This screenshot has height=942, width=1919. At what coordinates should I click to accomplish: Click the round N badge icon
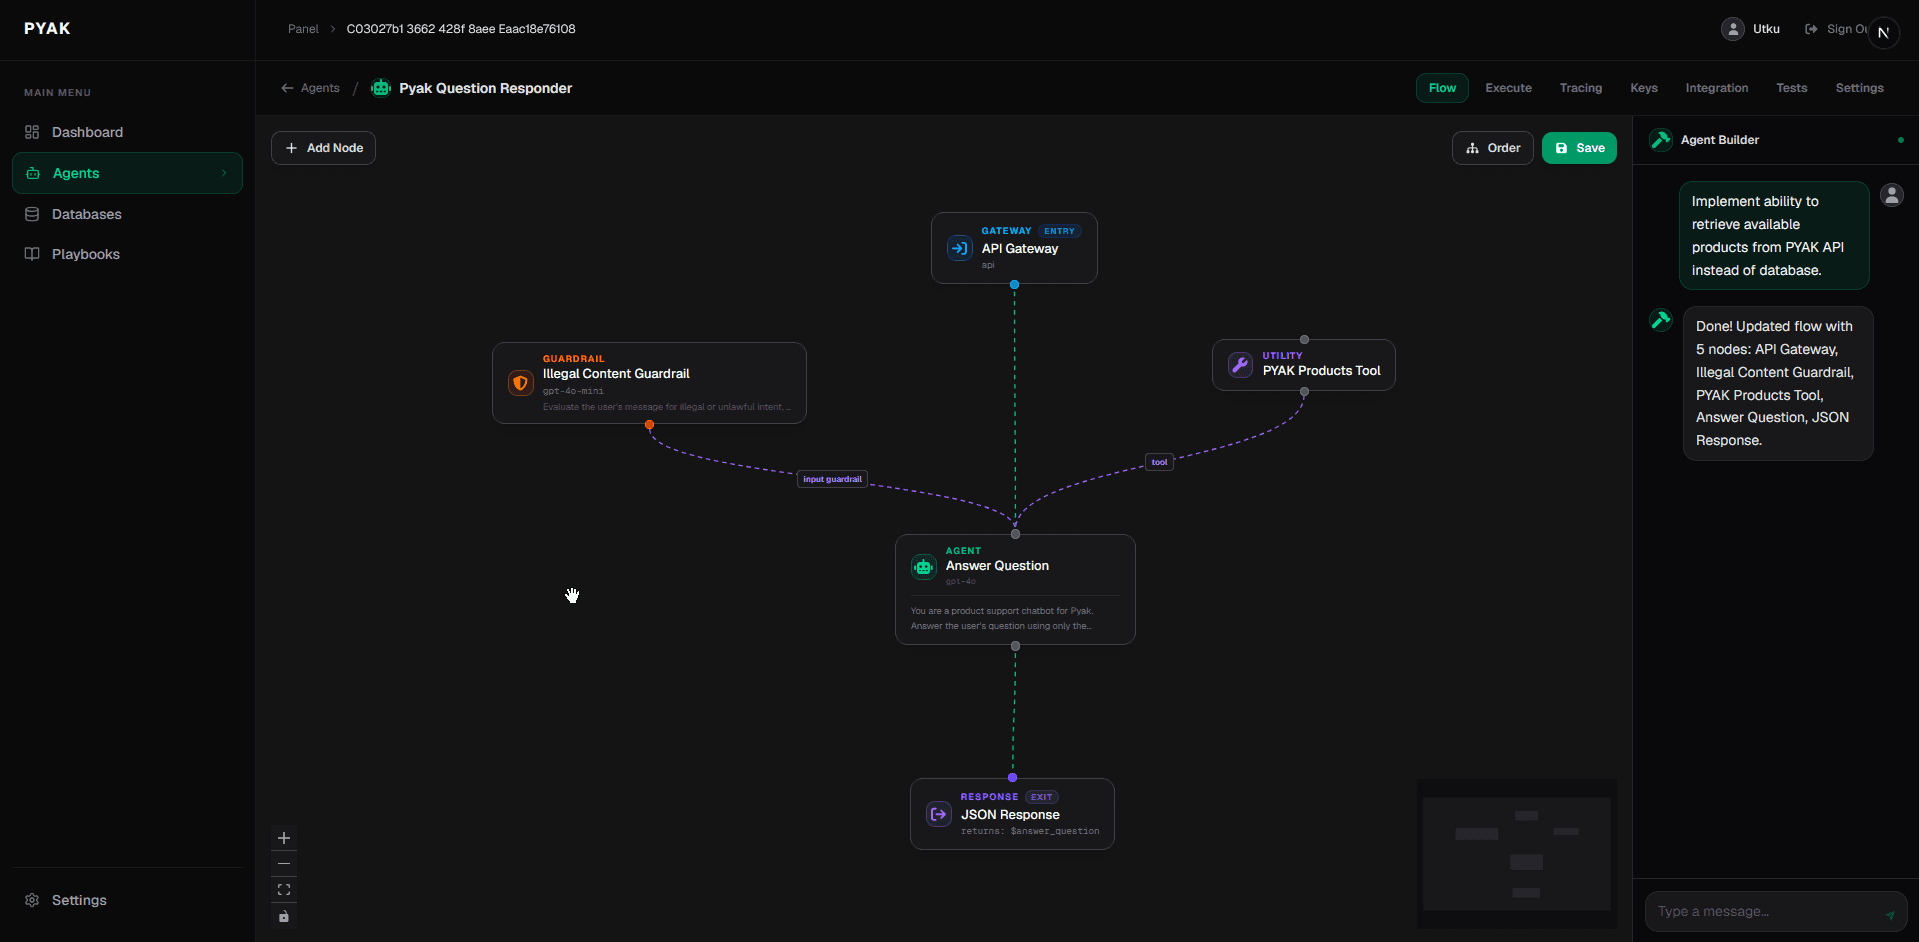click(x=1883, y=32)
